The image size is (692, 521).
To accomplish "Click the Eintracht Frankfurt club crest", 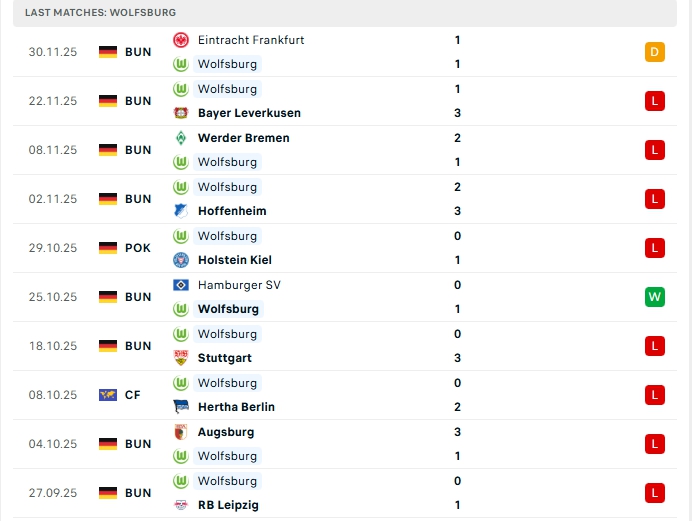I will coord(181,40).
